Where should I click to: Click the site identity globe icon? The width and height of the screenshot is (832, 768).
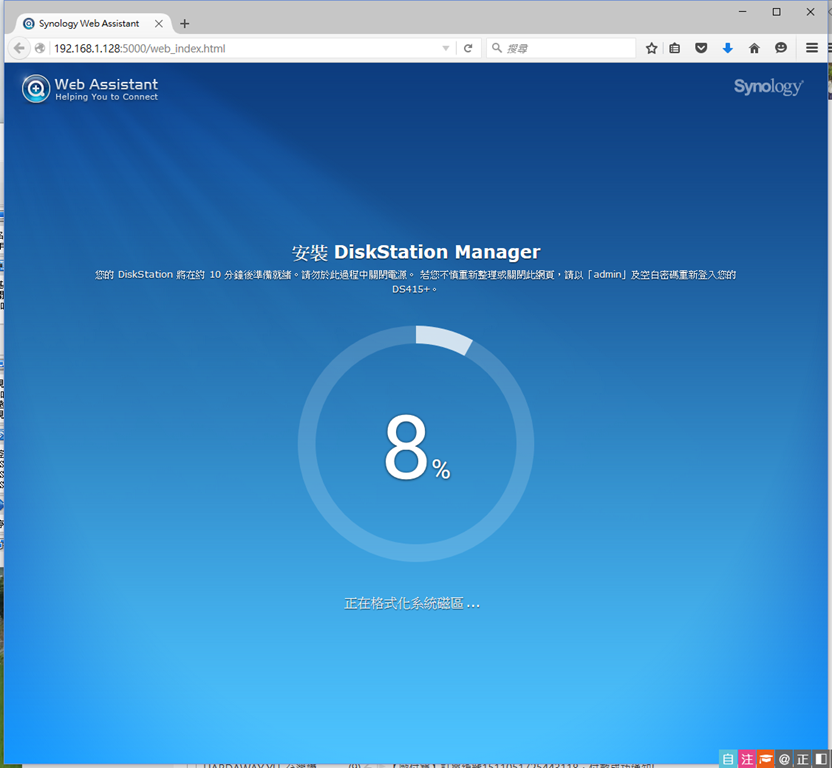pos(40,48)
